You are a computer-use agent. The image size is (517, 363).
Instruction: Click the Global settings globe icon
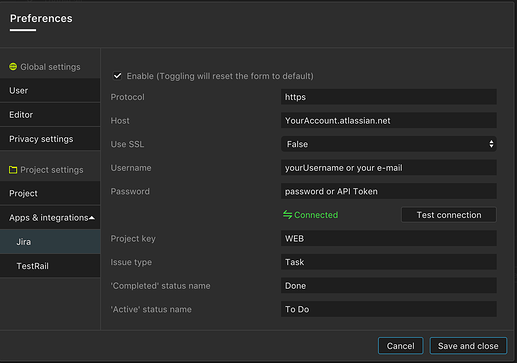click(13, 67)
